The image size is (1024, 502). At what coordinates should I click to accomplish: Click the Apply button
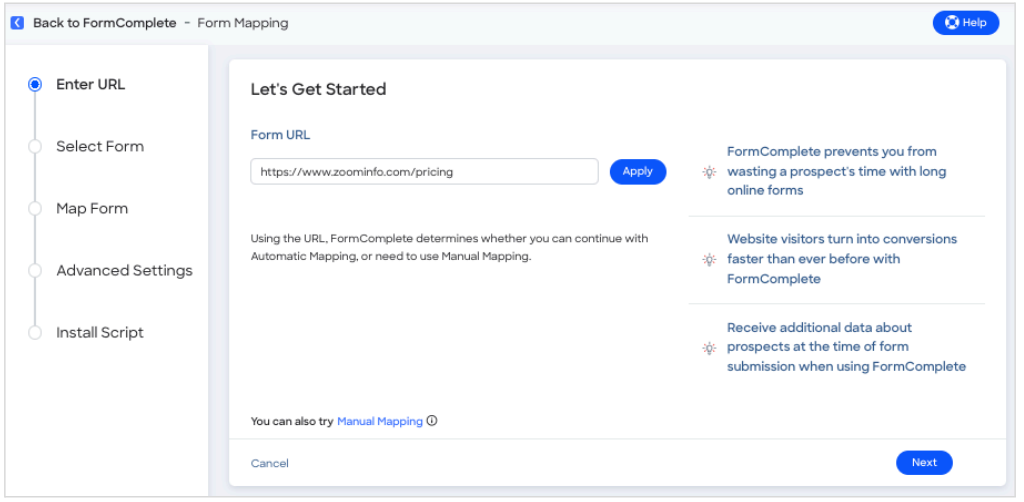coord(637,172)
